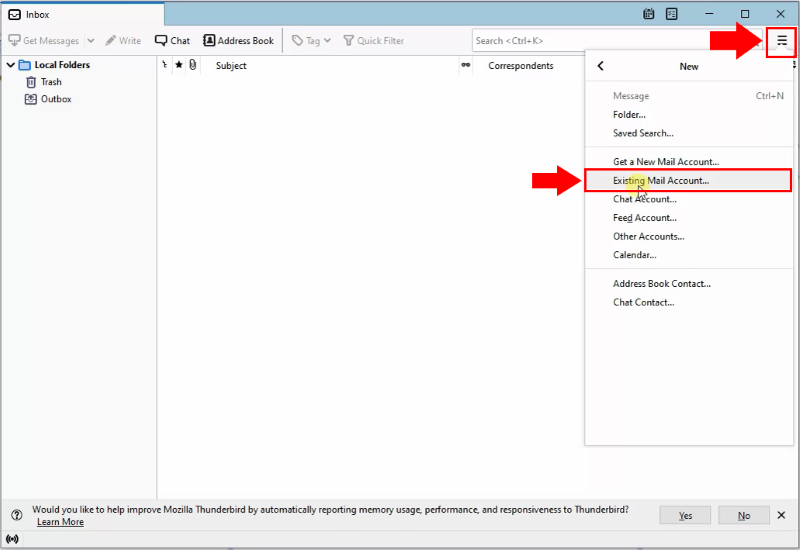Open the Tag dropdown
The image size is (800, 550).
click(x=311, y=40)
